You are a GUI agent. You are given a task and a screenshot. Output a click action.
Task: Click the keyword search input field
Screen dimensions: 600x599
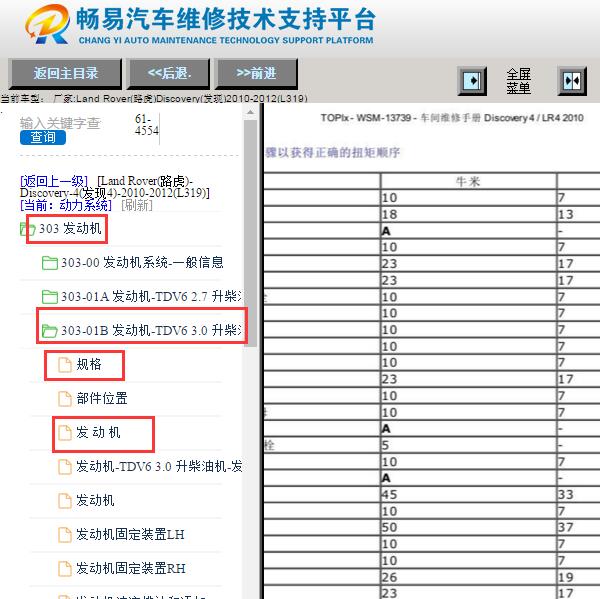tap(60, 123)
